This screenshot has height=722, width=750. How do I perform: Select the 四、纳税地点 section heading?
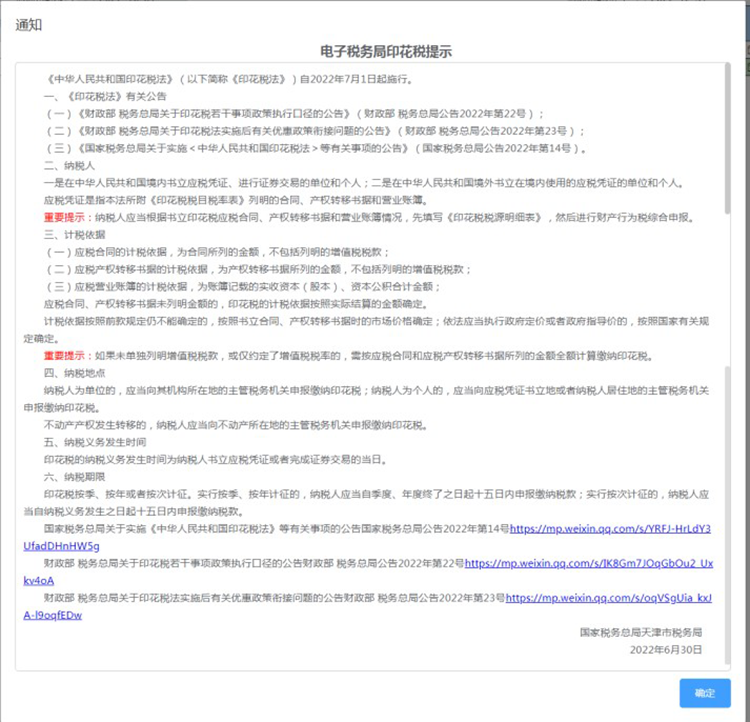[74, 373]
